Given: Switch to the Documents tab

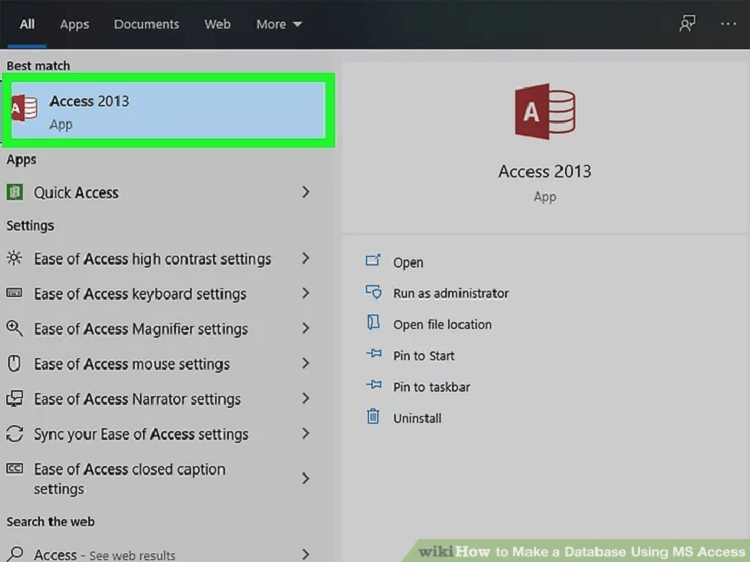Looking at the screenshot, I should [x=146, y=24].
